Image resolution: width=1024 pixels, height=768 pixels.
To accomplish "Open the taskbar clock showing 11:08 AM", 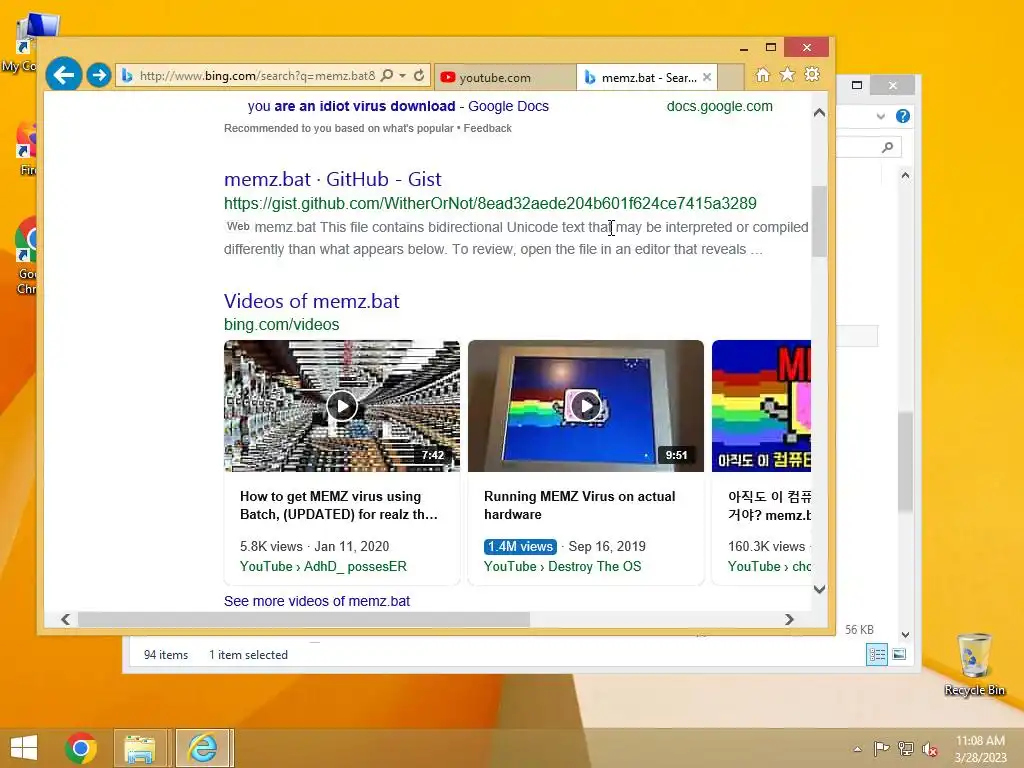I will [980, 749].
